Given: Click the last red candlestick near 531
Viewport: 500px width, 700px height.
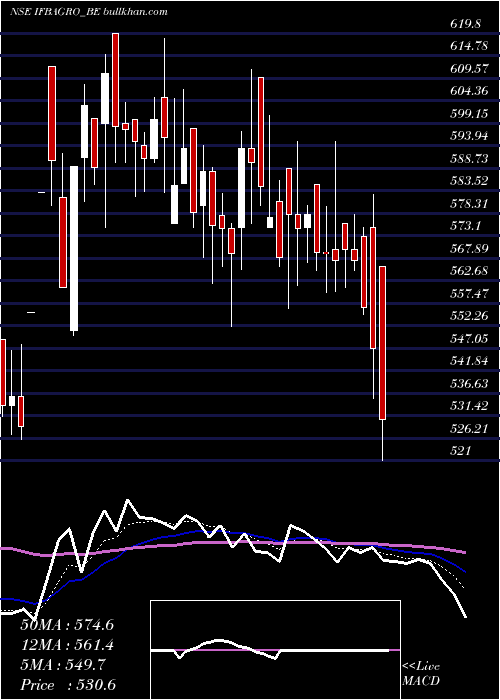Looking at the screenshot, I should click(383, 343).
